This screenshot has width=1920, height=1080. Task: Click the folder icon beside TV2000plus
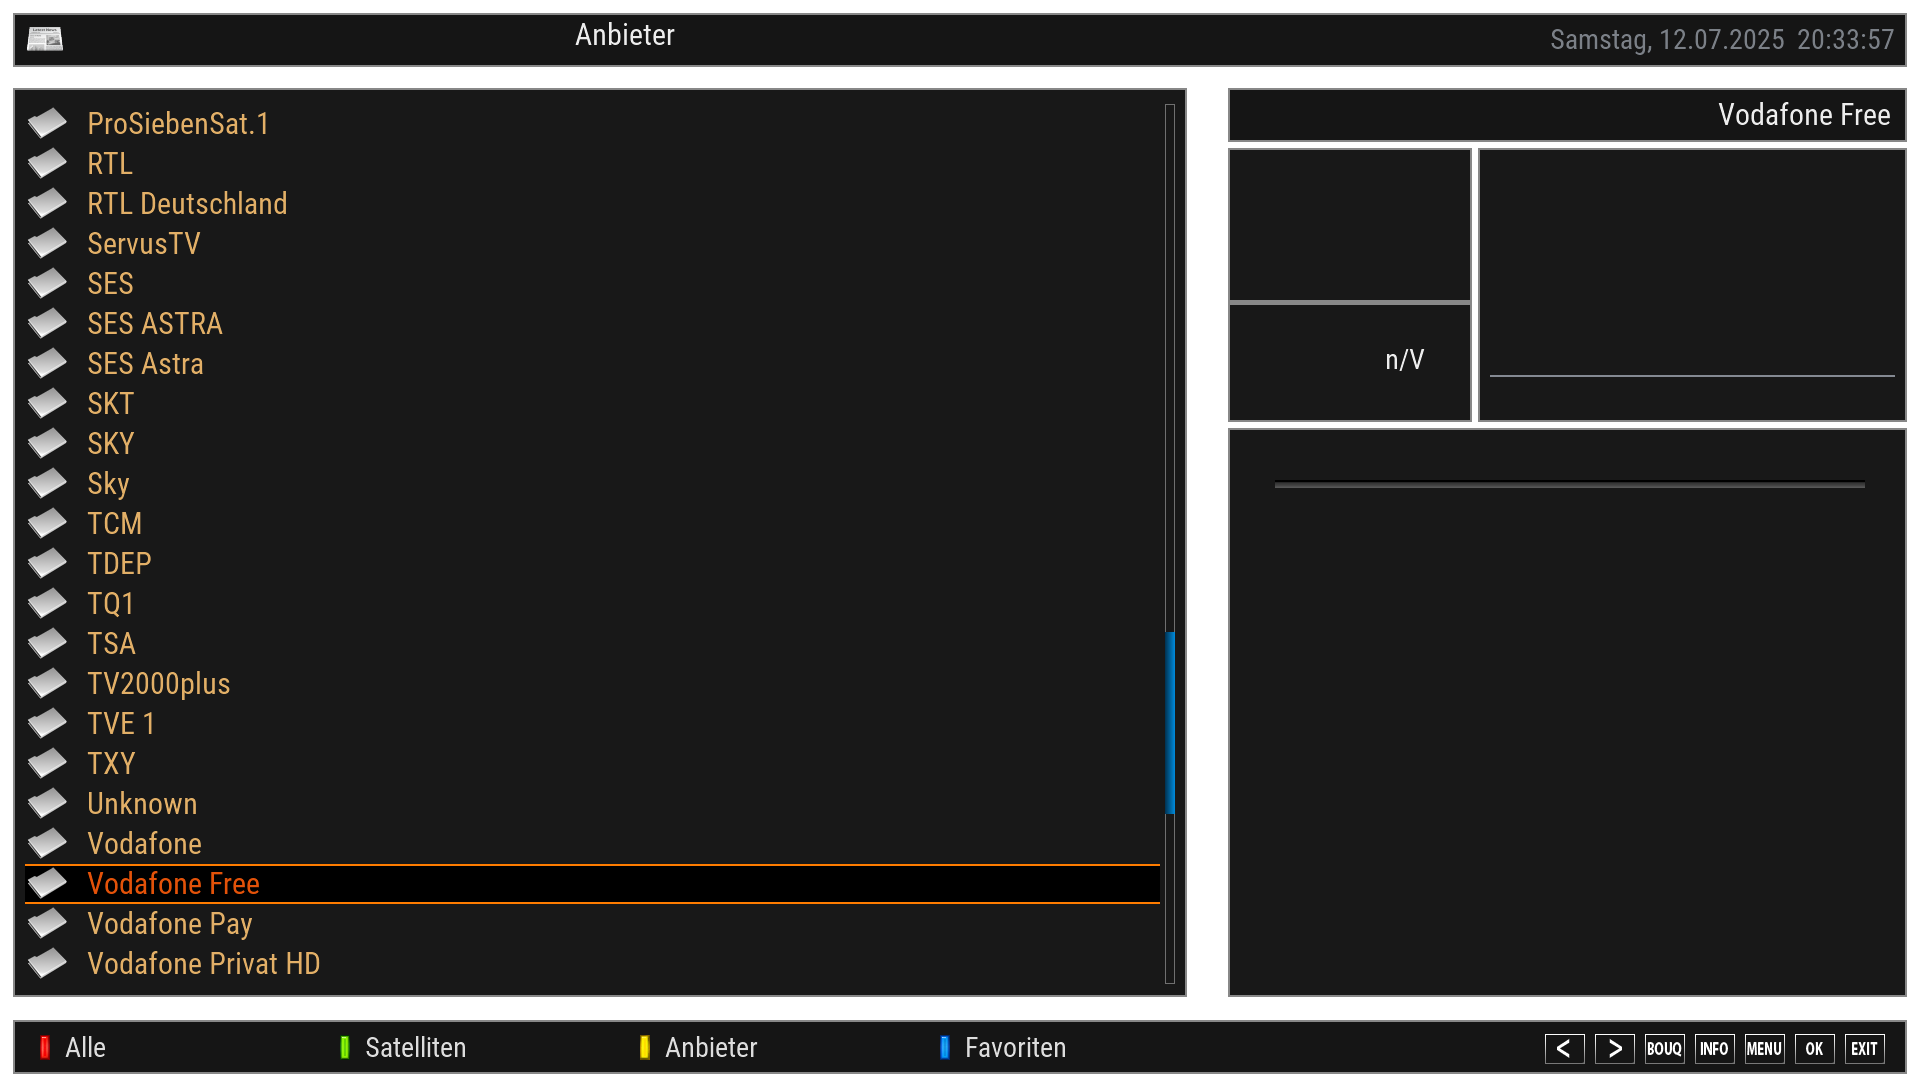pyautogui.click(x=47, y=683)
